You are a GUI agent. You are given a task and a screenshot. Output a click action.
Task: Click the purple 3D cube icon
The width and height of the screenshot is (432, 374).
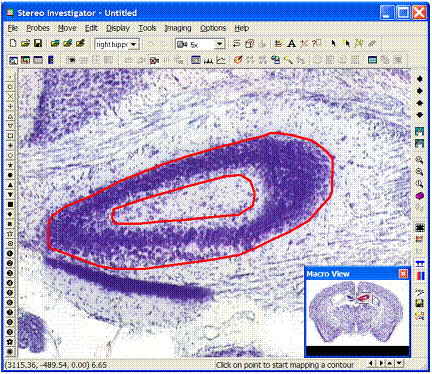tap(419, 196)
